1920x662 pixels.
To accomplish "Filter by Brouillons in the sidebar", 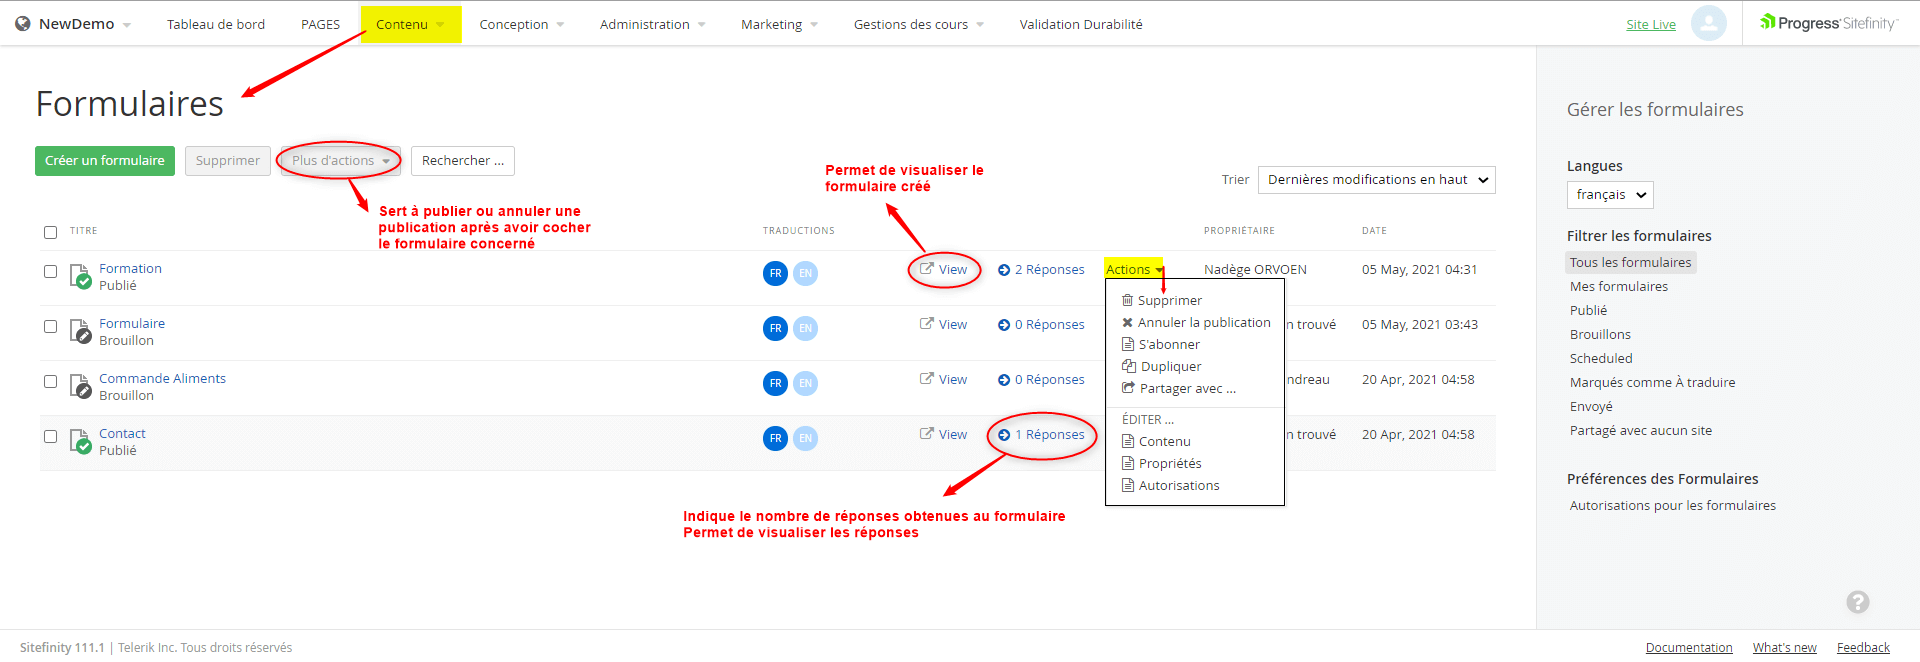I will click(1600, 335).
